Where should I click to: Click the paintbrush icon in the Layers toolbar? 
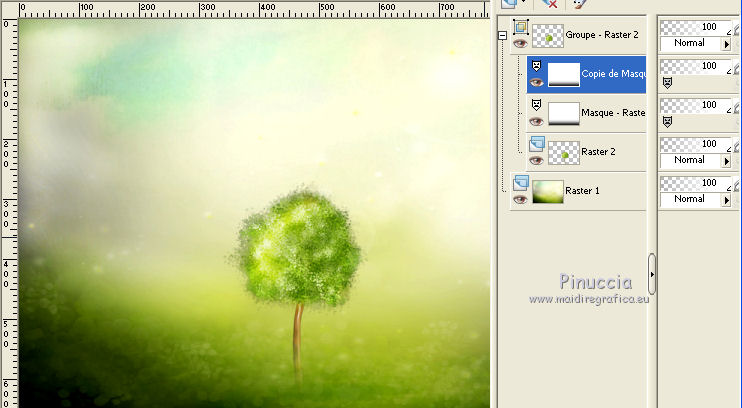pos(578,4)
